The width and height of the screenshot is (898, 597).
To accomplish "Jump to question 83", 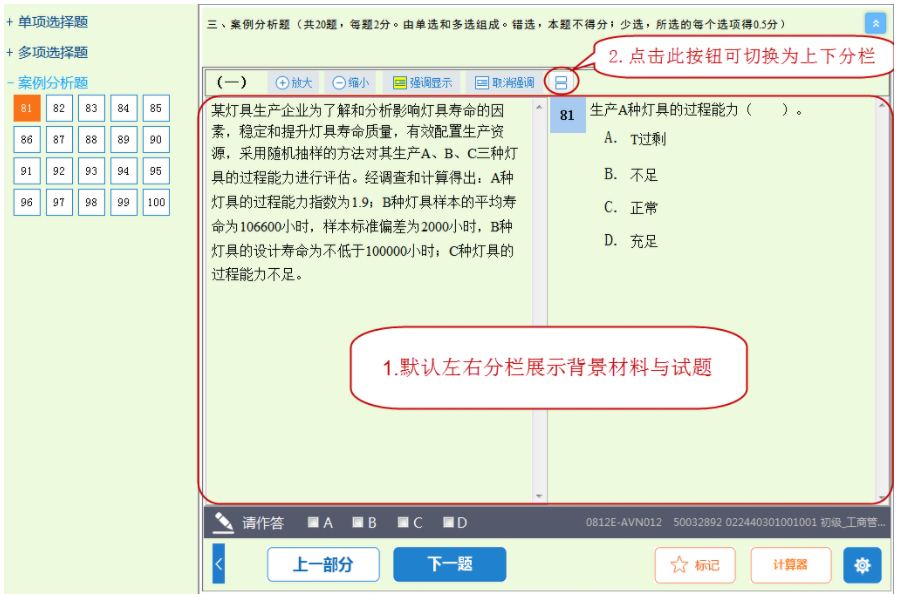I will [x=91, y=108].
